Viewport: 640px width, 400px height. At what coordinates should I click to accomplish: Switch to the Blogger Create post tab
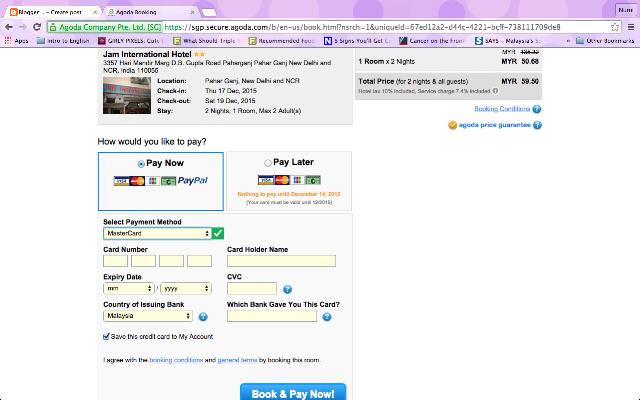pos(53,12)
